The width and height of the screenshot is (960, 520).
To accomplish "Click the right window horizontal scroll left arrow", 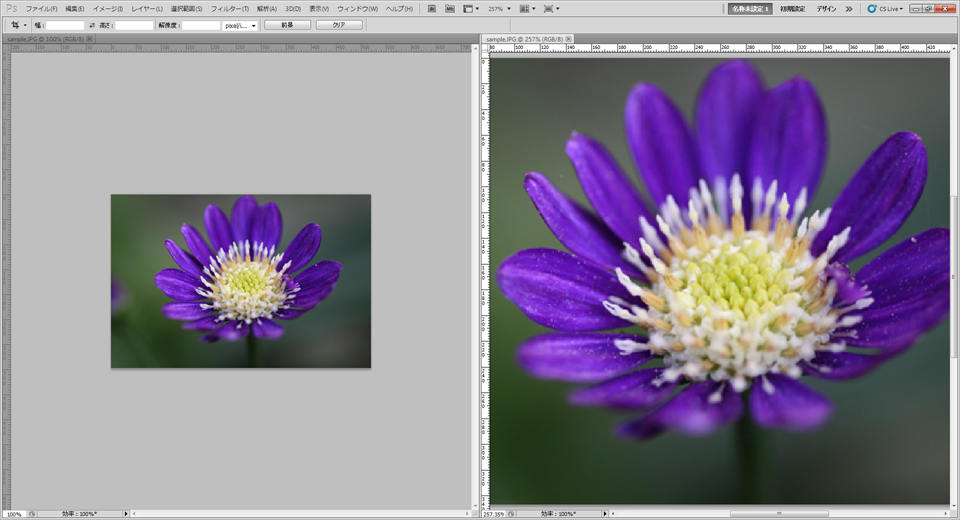I will coord(613,514).
